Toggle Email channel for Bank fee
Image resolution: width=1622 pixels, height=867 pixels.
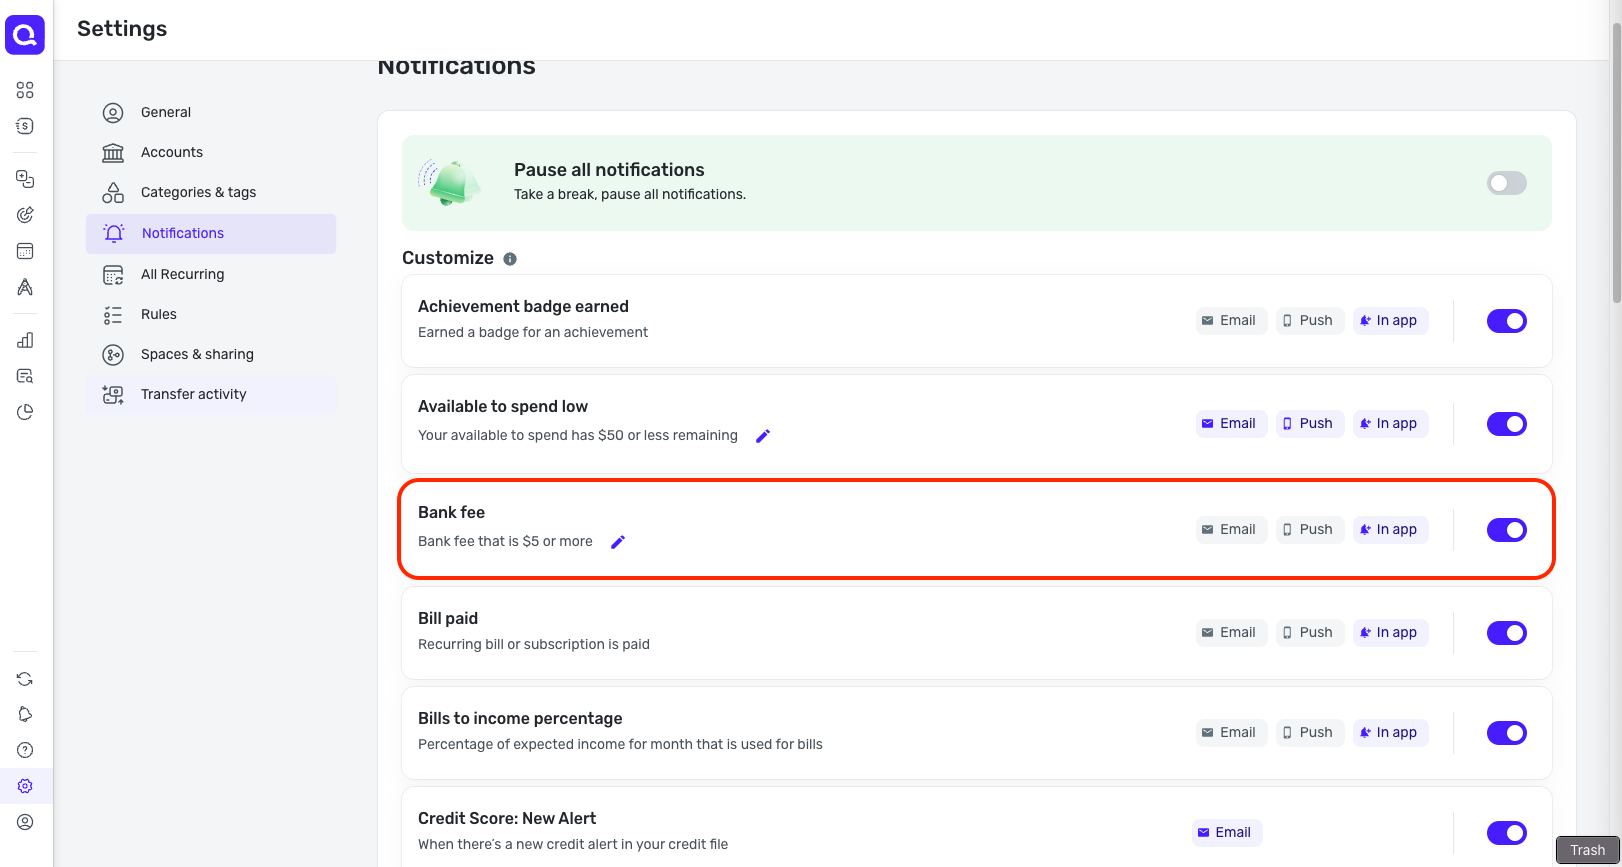pos(1229,530)
